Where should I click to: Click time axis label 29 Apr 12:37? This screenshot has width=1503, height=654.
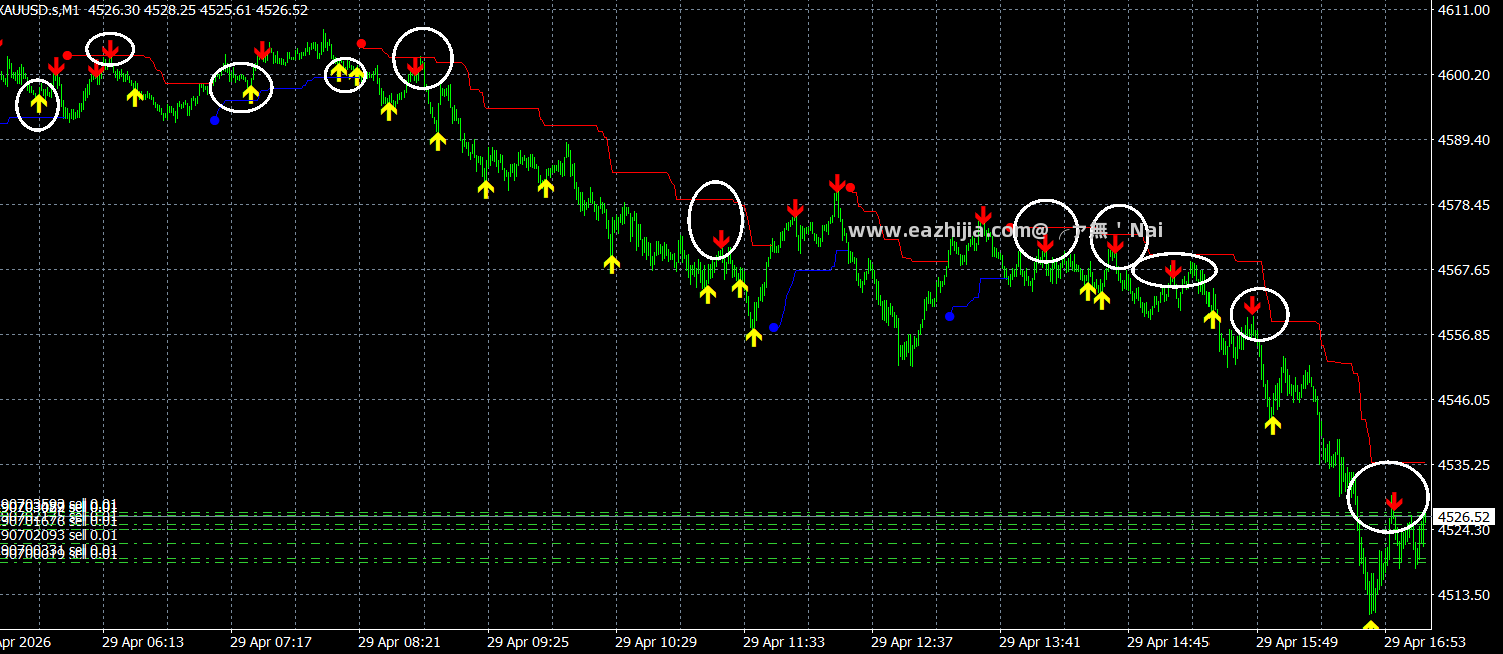911,642
